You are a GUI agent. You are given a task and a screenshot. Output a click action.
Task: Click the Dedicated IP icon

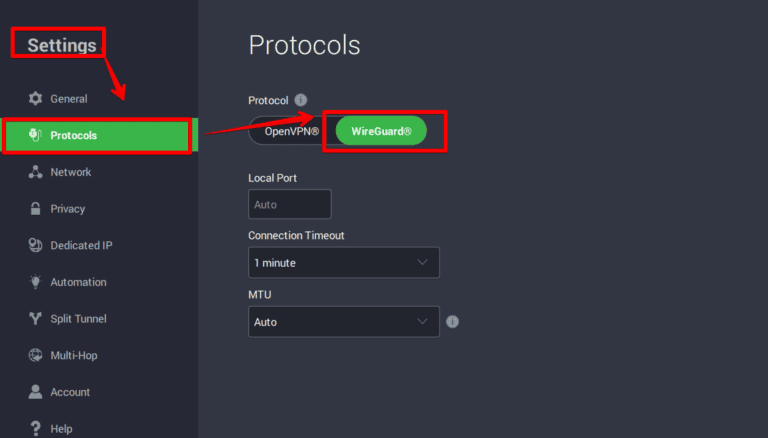[36, 245]
